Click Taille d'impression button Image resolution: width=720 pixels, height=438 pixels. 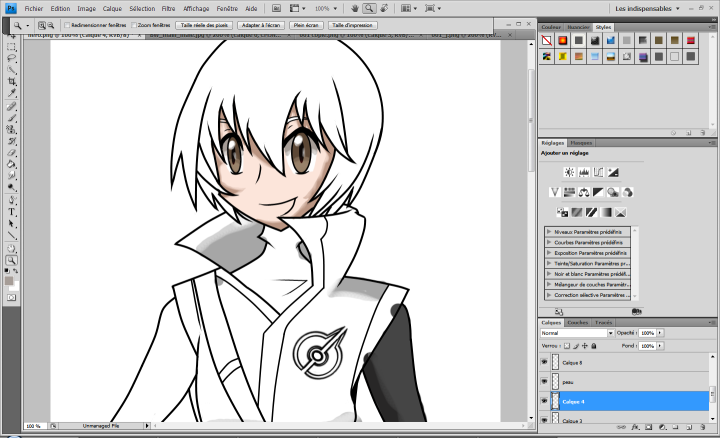[352, 25]
